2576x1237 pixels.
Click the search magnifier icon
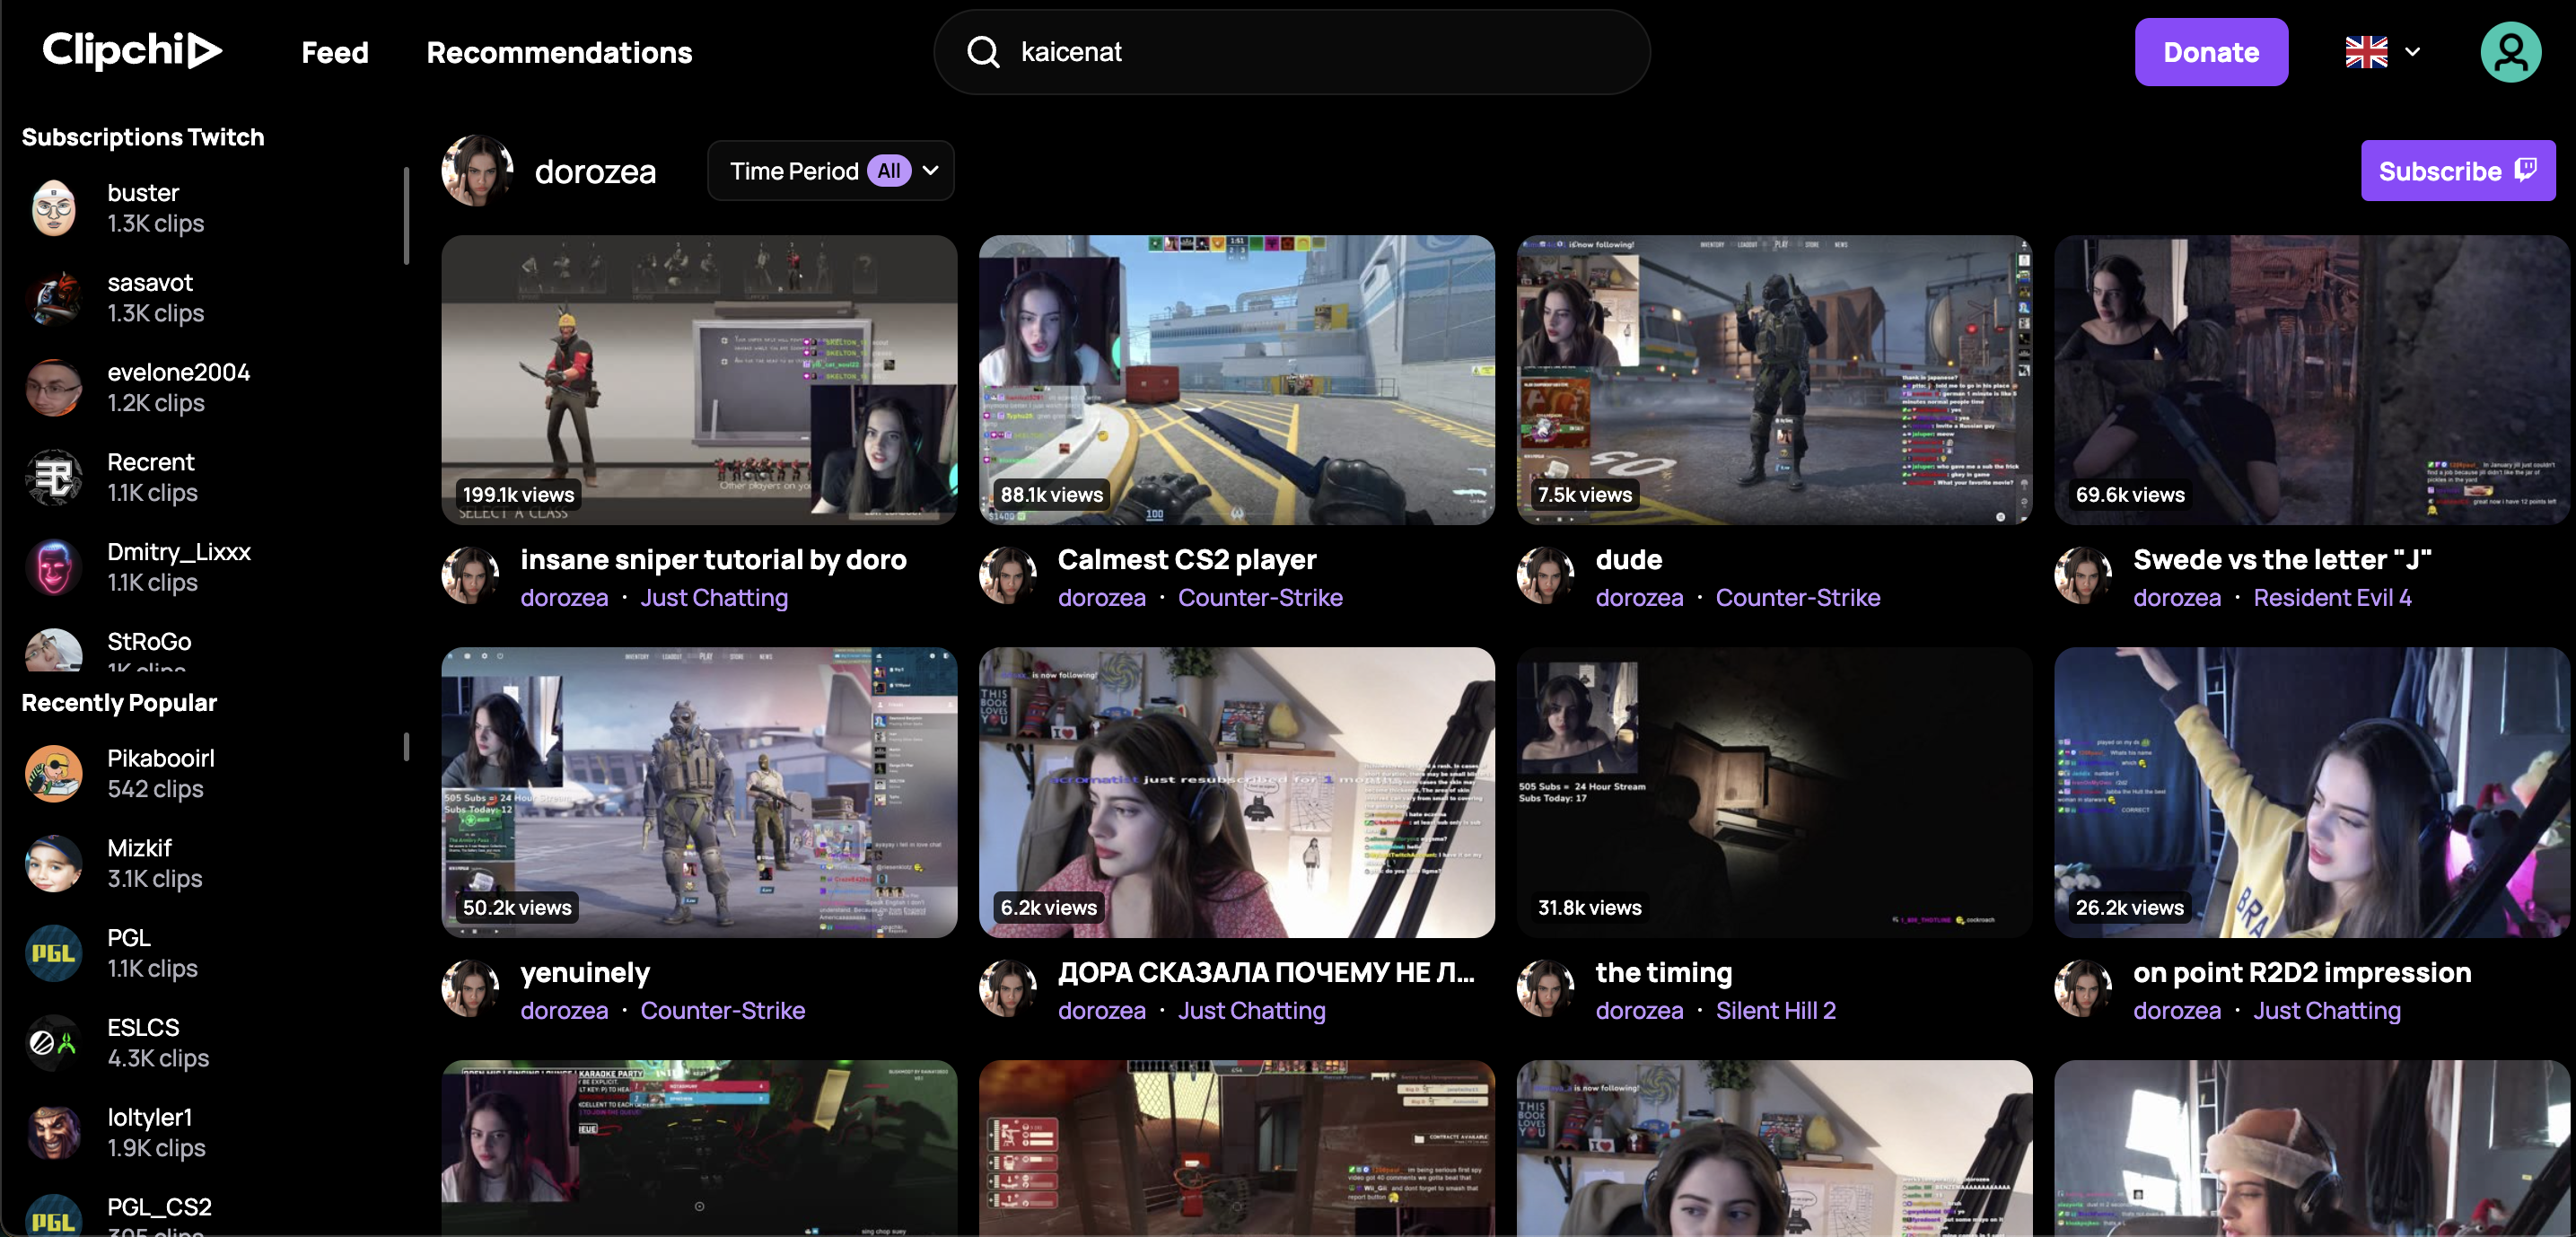983,52
